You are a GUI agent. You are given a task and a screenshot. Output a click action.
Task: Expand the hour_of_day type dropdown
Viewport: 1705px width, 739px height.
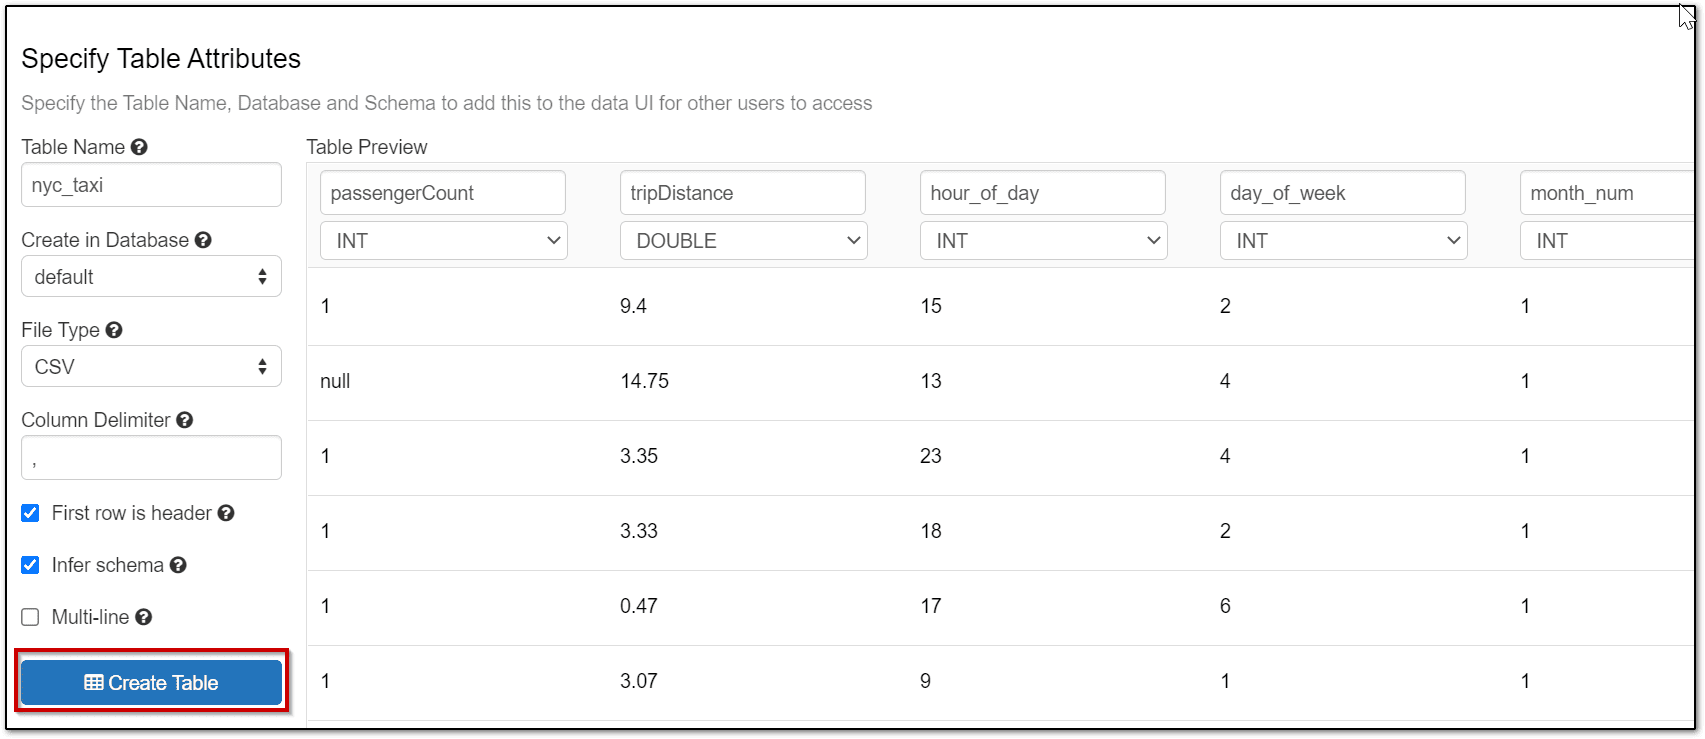click(1043, 241)
